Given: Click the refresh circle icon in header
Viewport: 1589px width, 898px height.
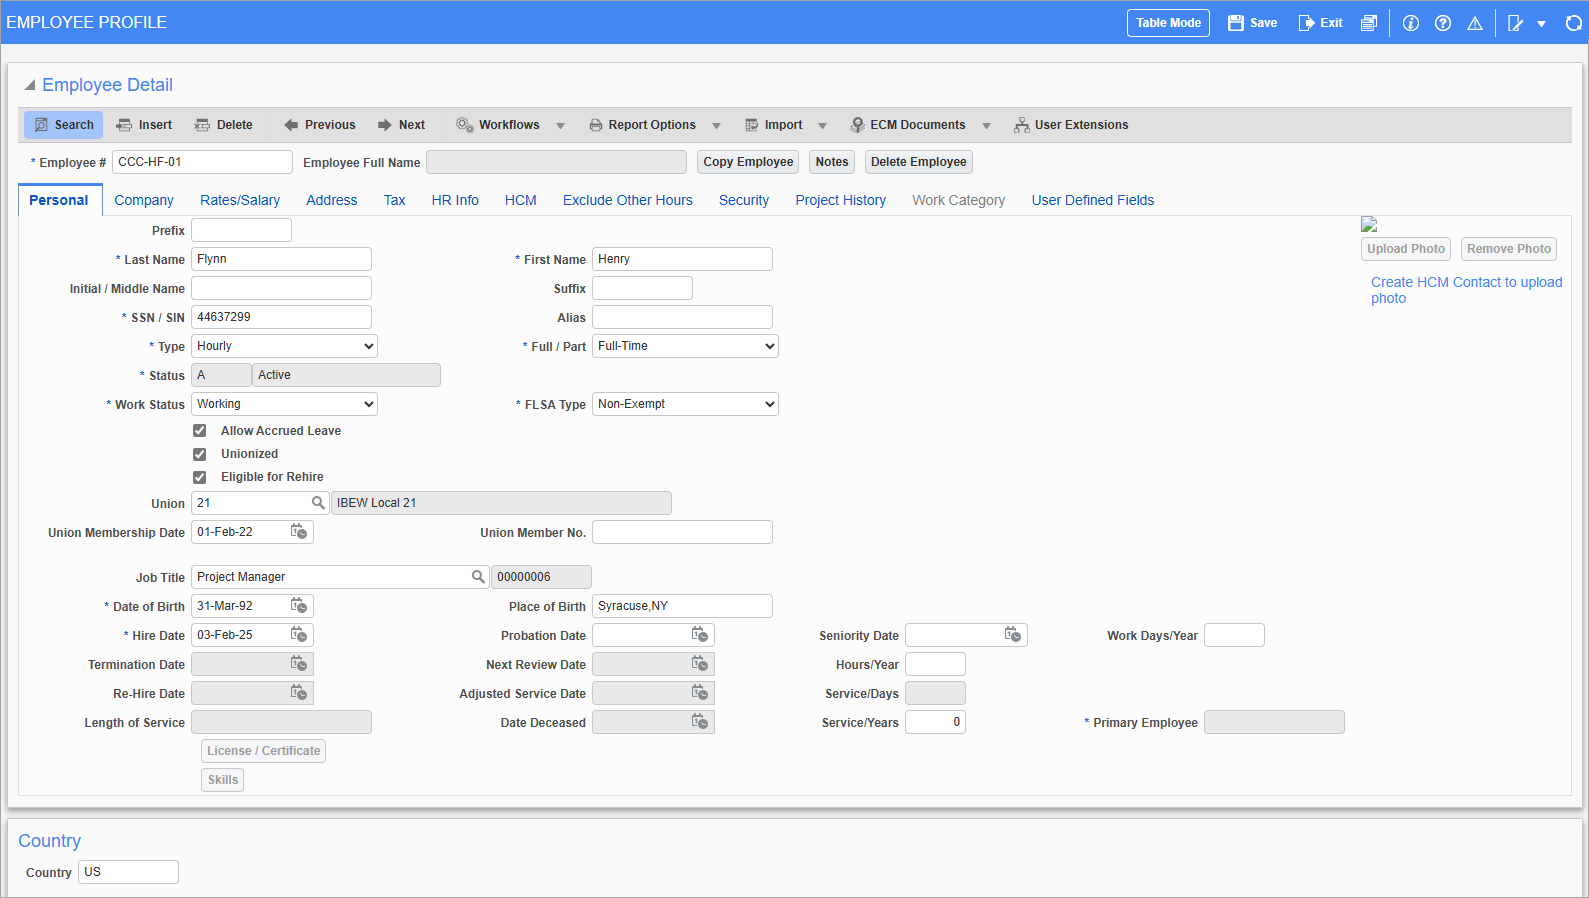Looking at the screenshot, I should pyautogui.click(x=1574, y=23).
